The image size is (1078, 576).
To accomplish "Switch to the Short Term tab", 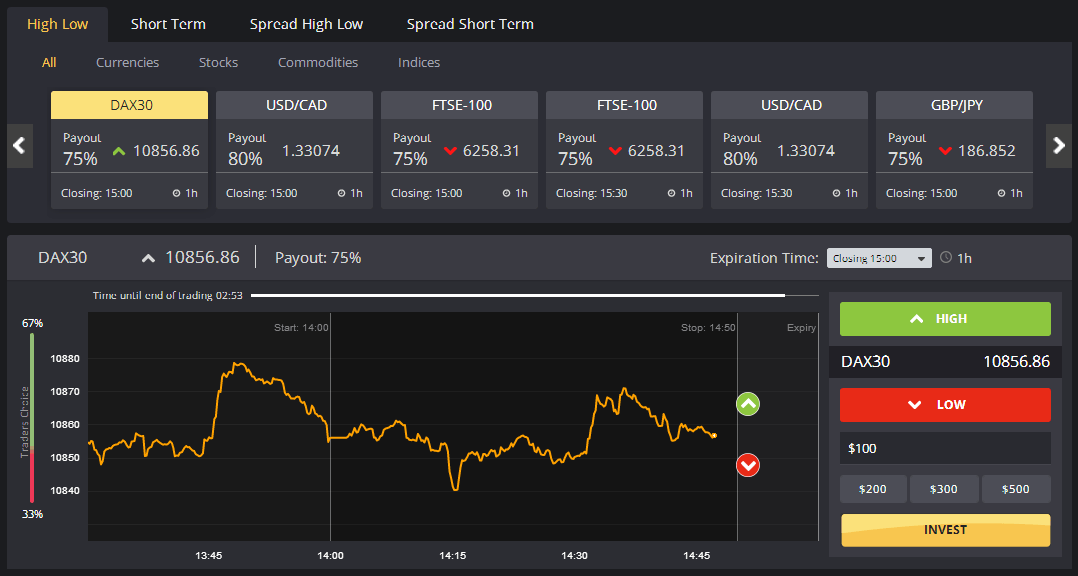I will (x=168, y=23).
